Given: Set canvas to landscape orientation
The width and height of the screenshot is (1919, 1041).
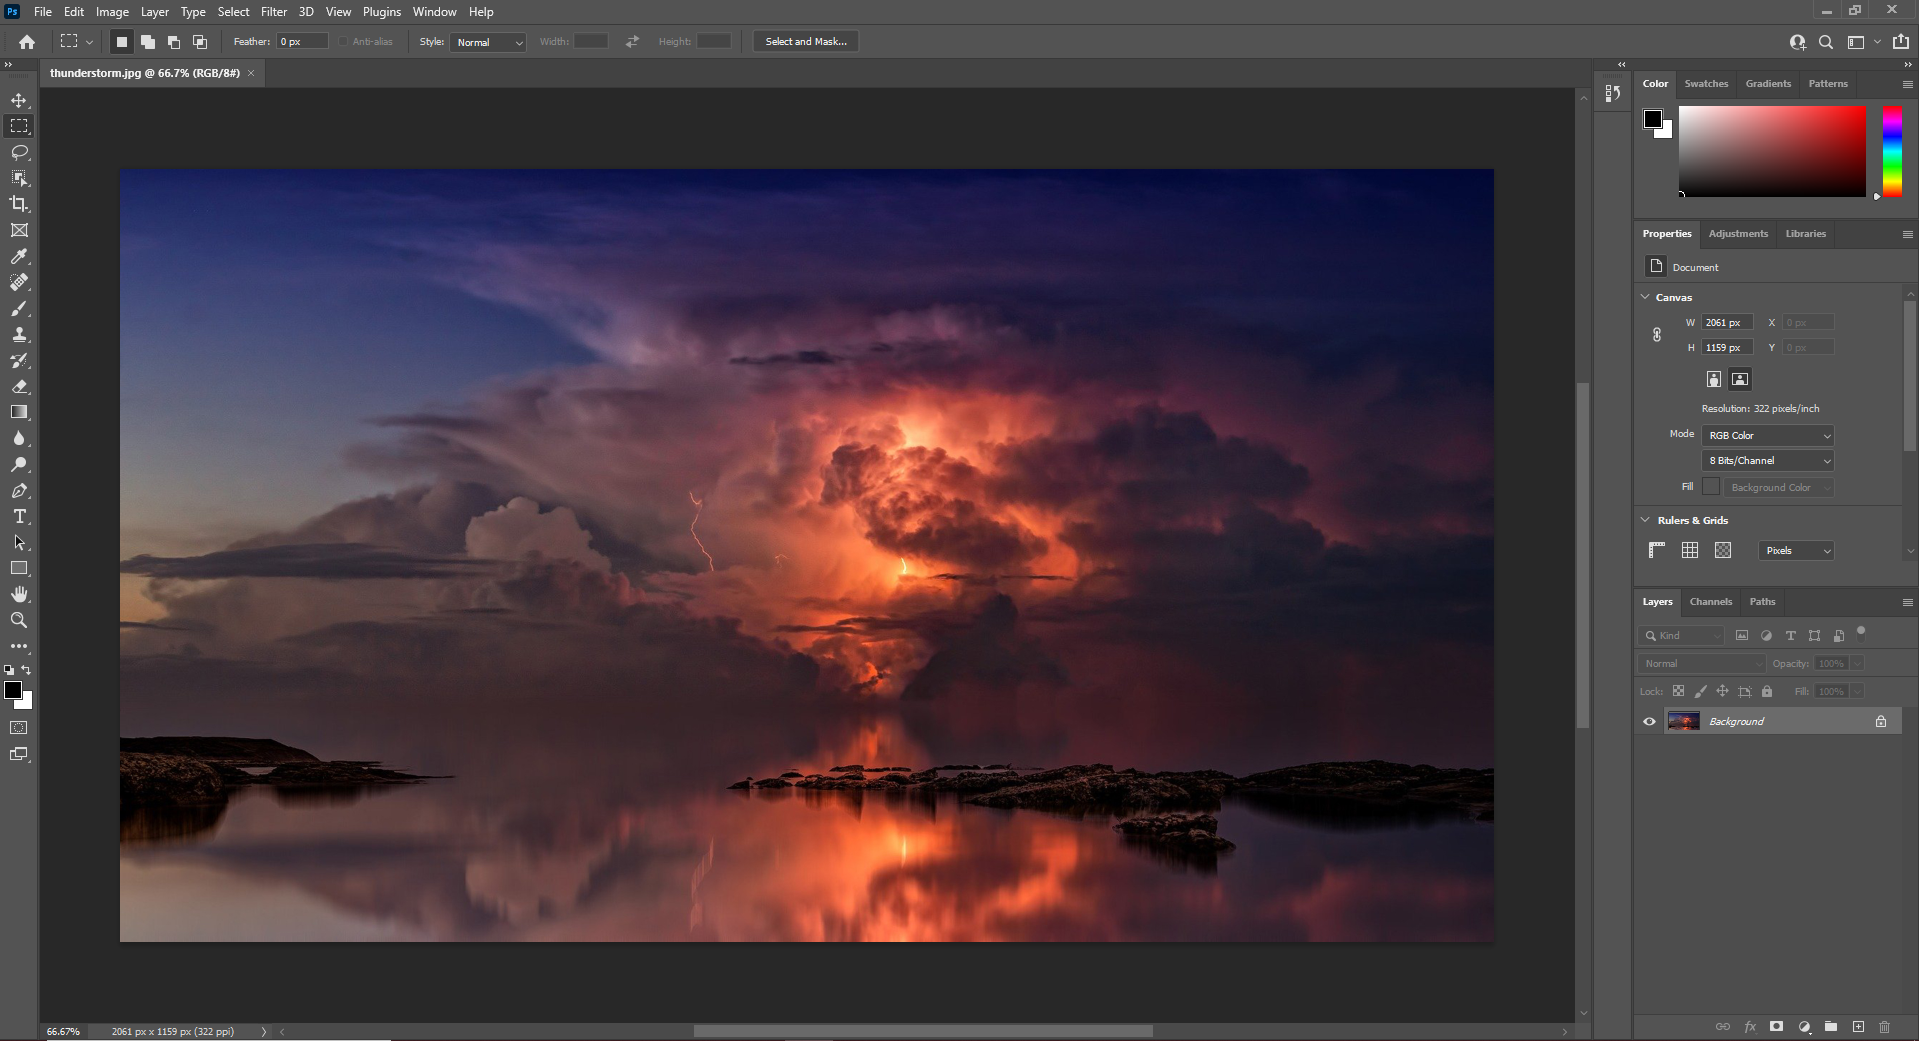Looking at the screenshot, I should click(x=1740, y=379).
